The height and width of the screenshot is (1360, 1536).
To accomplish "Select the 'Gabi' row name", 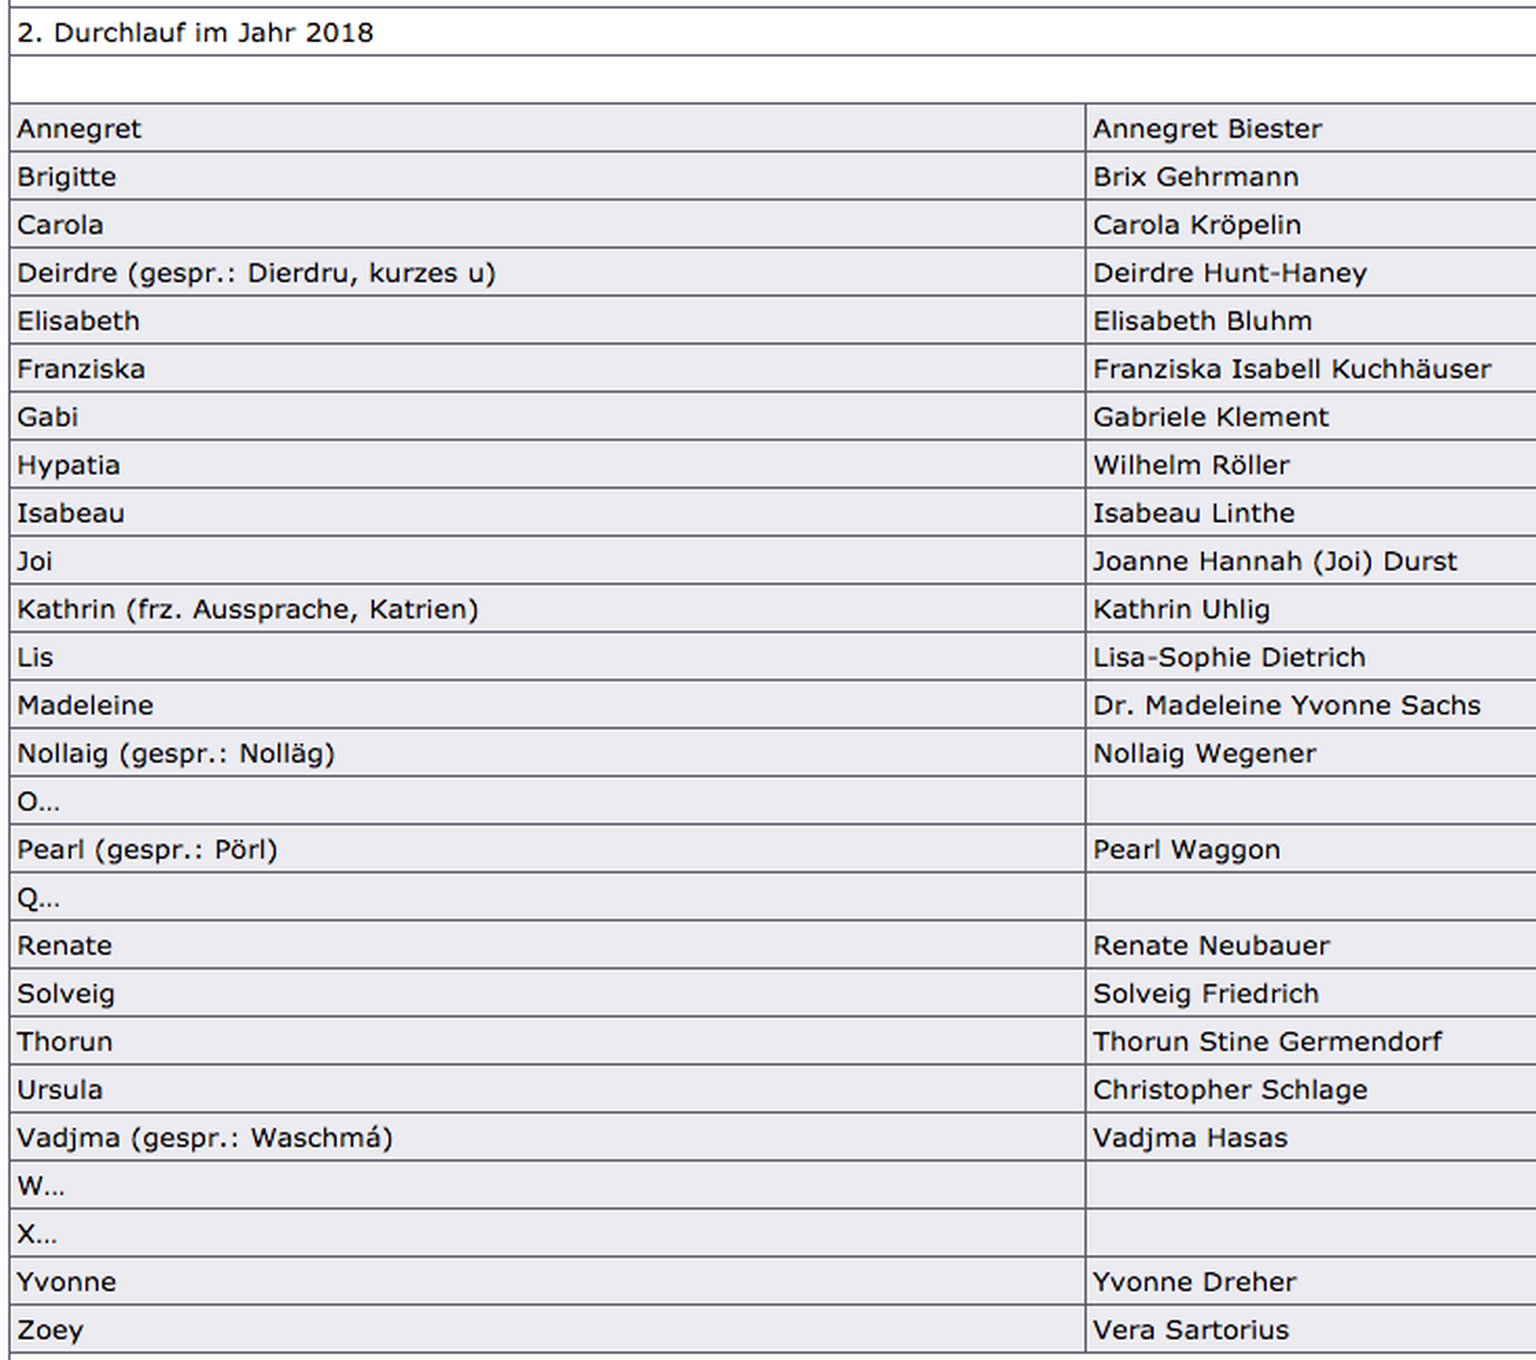I will tap(48, 417).
